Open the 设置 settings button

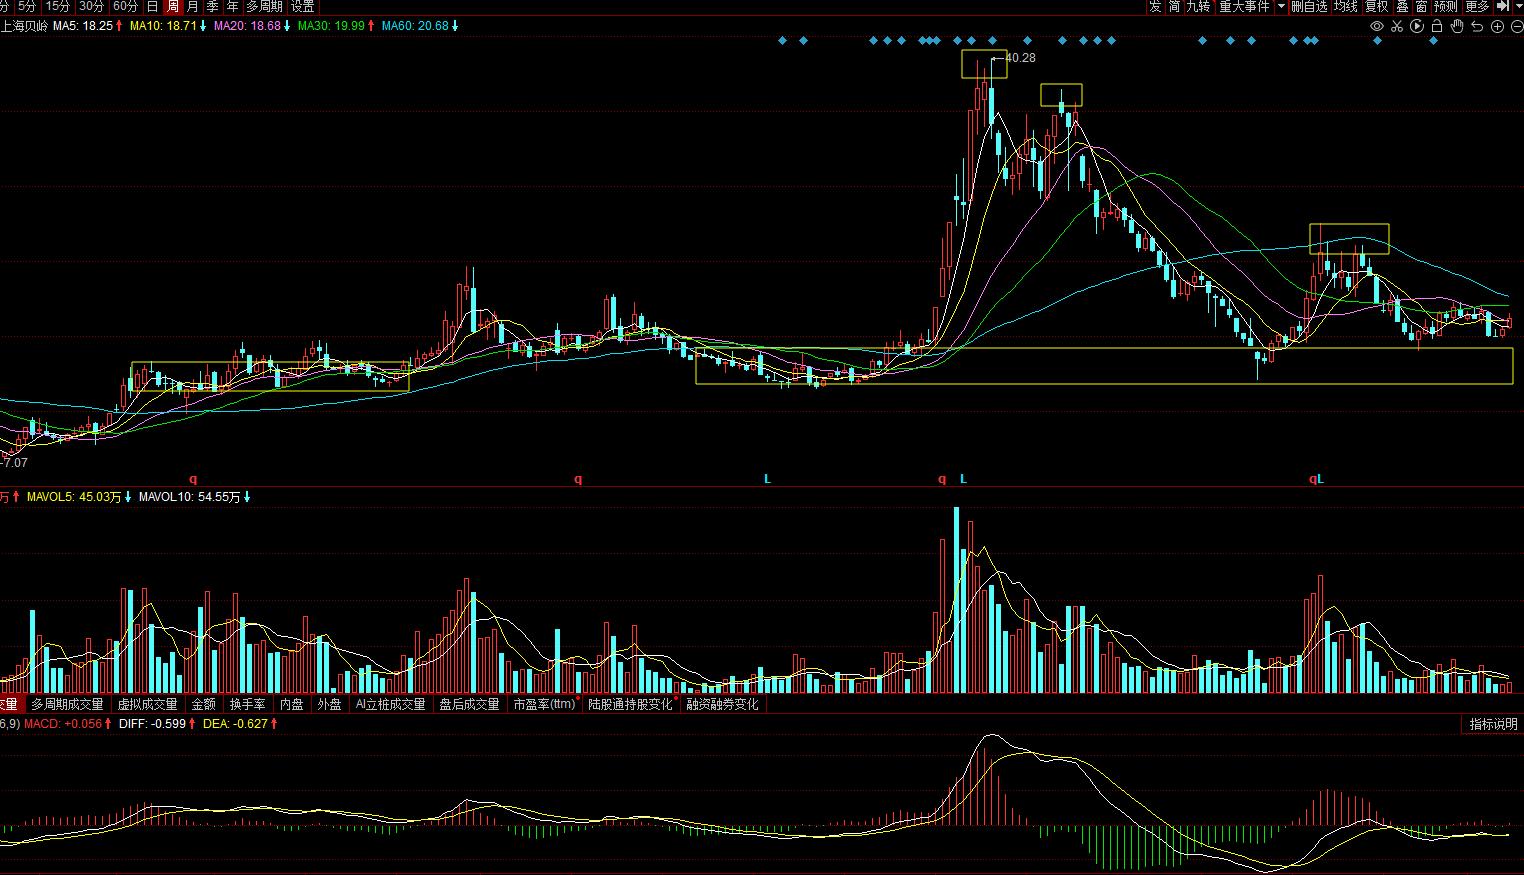tap(303, 6)
